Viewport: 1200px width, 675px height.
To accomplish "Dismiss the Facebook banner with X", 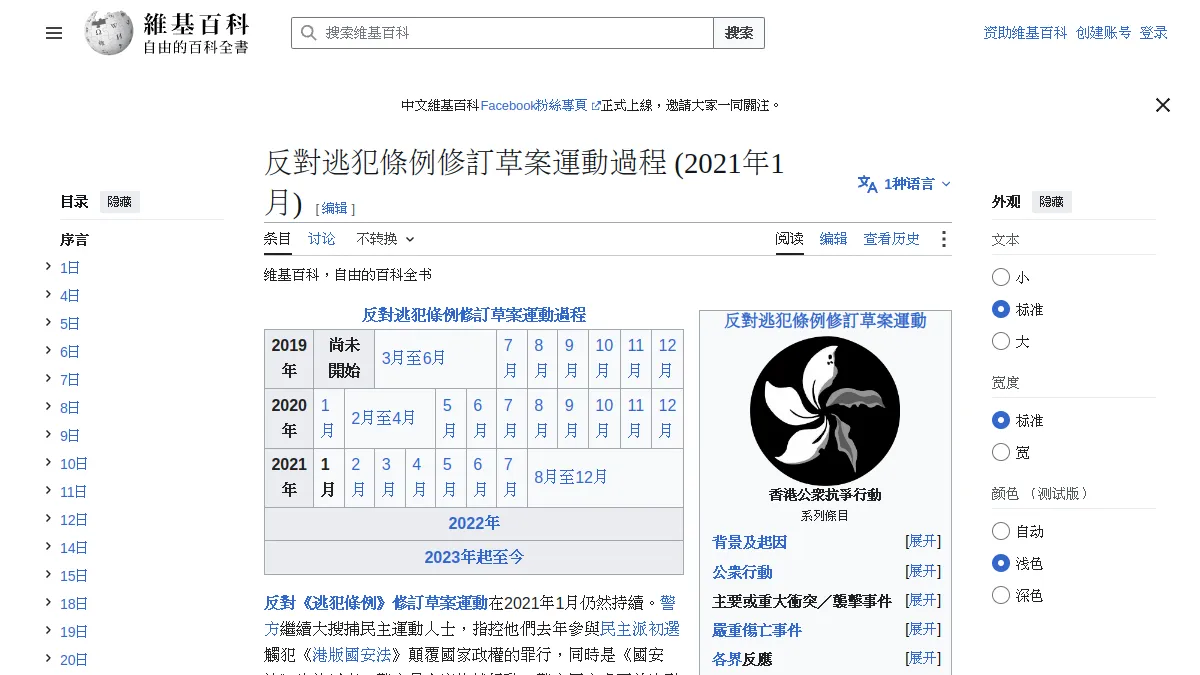I will [1162, 105].
